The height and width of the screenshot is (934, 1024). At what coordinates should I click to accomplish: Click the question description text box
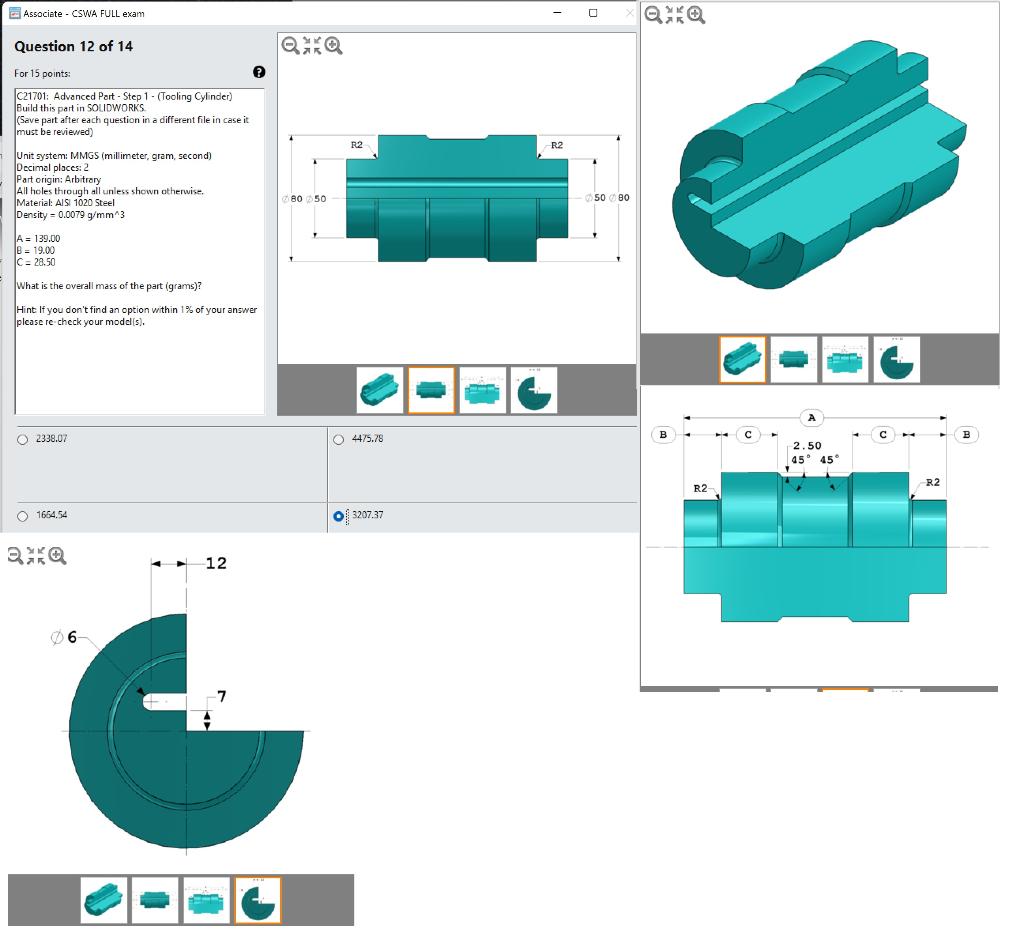click(x=140, y=251)
